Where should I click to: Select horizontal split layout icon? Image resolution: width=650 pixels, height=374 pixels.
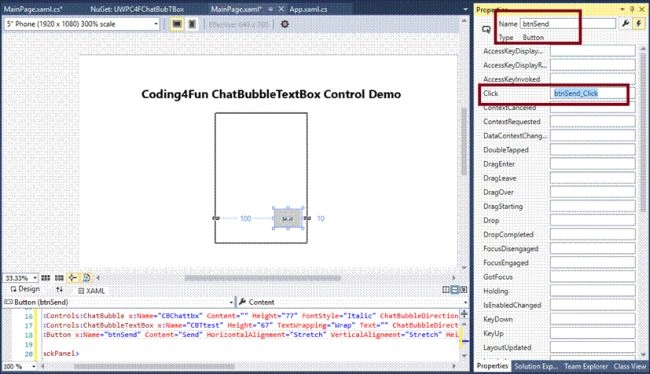tap(455, 289)
